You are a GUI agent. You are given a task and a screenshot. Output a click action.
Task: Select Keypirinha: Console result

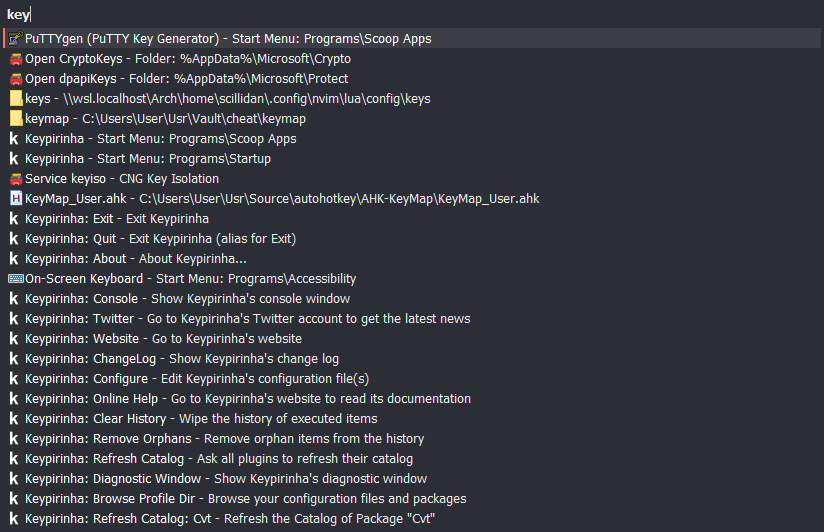(412, 299)
